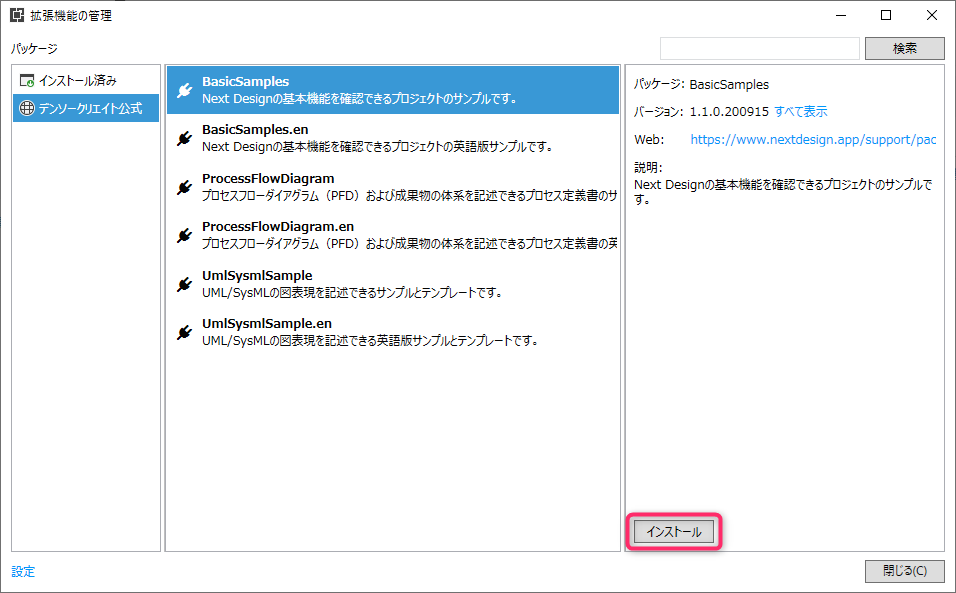Select the UmlSysmlSample.en package title

tap(266, 324)
